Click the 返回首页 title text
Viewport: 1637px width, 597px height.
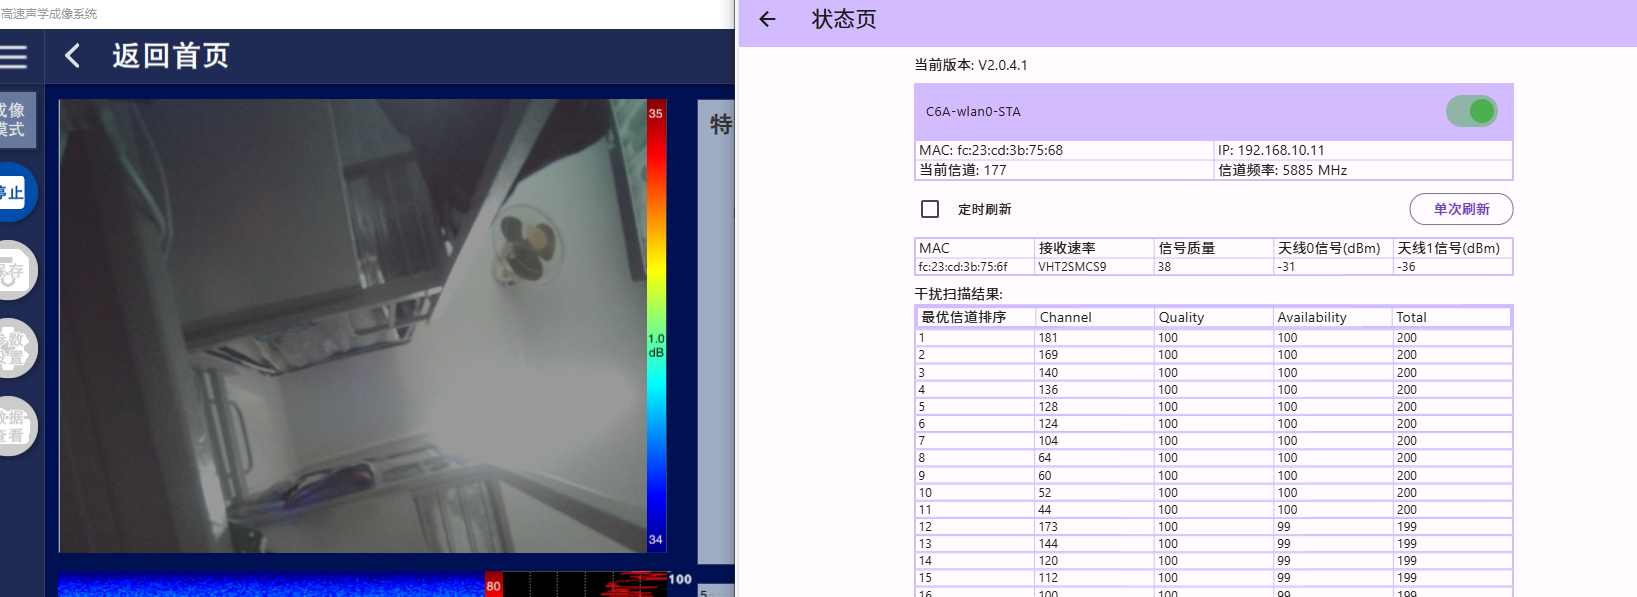171,55
